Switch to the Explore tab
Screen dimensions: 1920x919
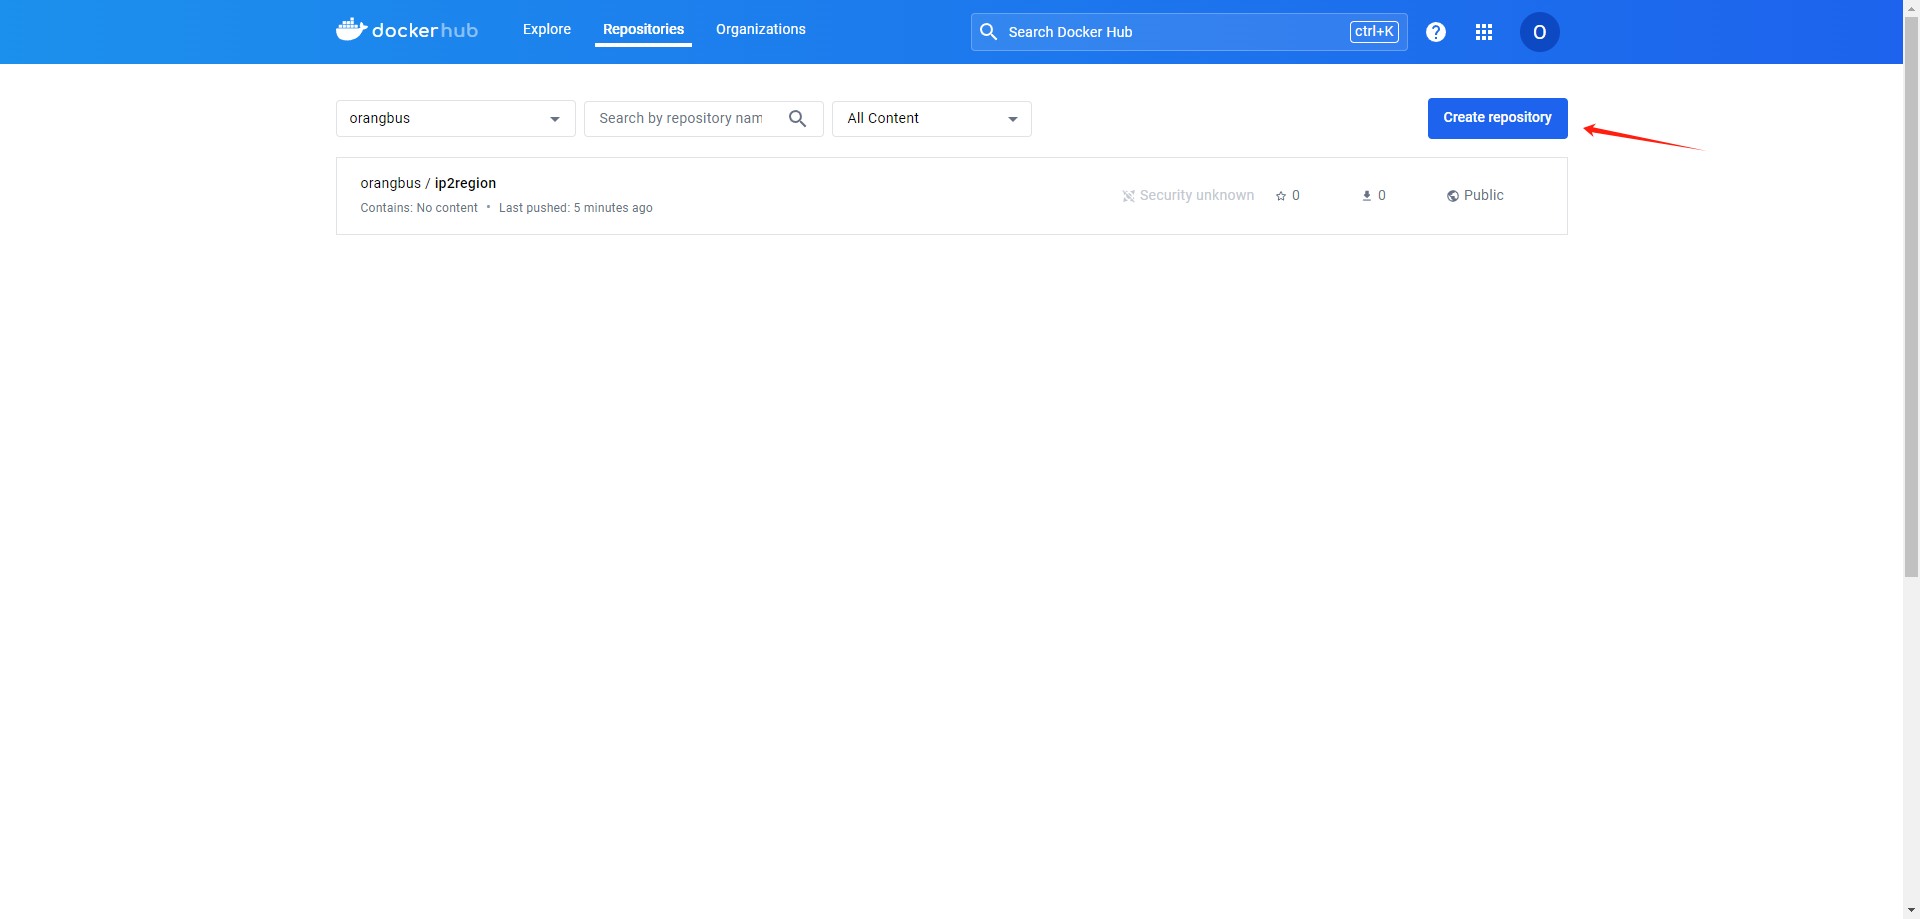pyautogui.click(x=546, y=30)
